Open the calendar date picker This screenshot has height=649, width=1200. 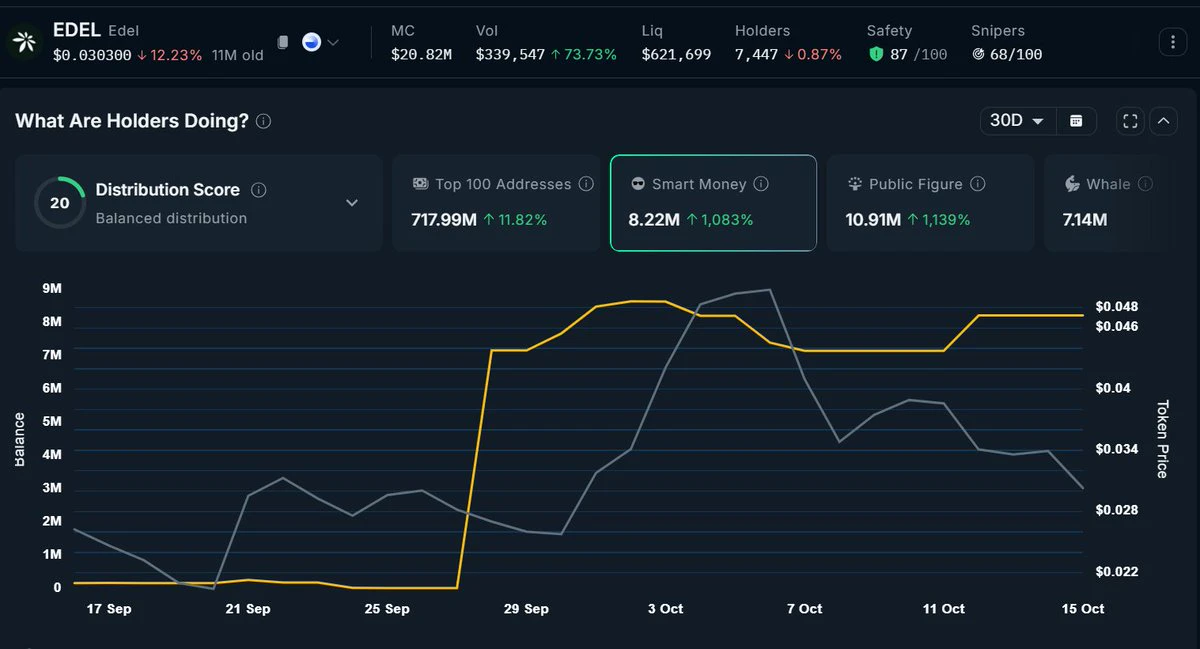click(1076, 121)
